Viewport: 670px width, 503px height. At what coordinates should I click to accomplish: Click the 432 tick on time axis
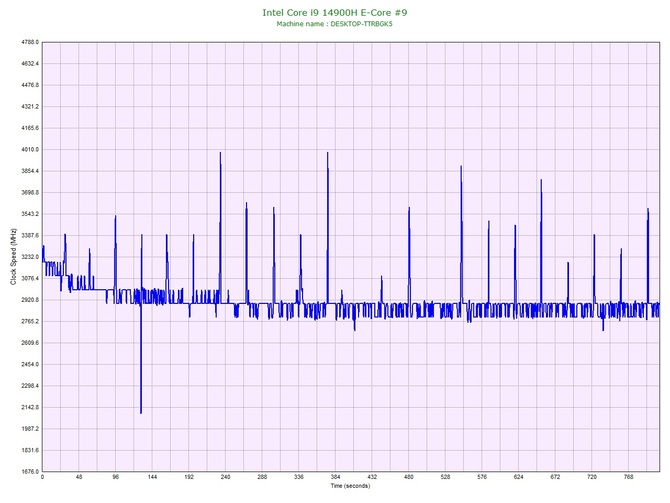(x=372, y=477)
